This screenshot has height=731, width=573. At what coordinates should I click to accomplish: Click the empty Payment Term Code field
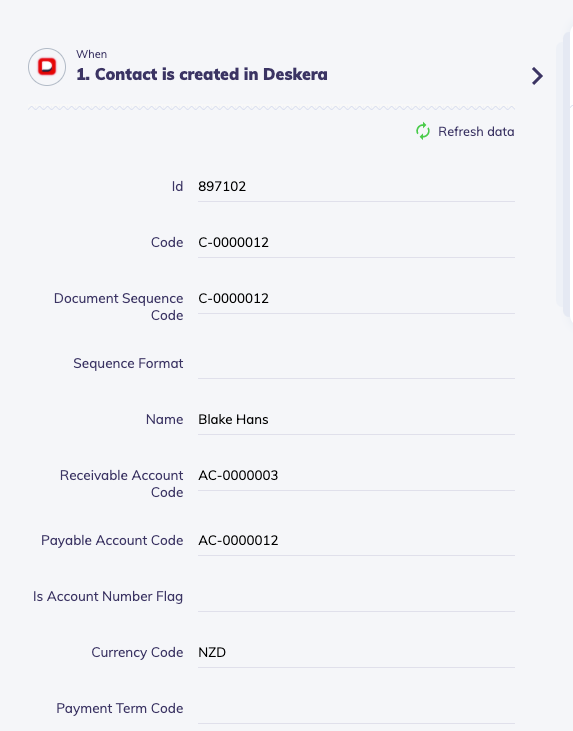pyautogui.click(x=356, y=708)
